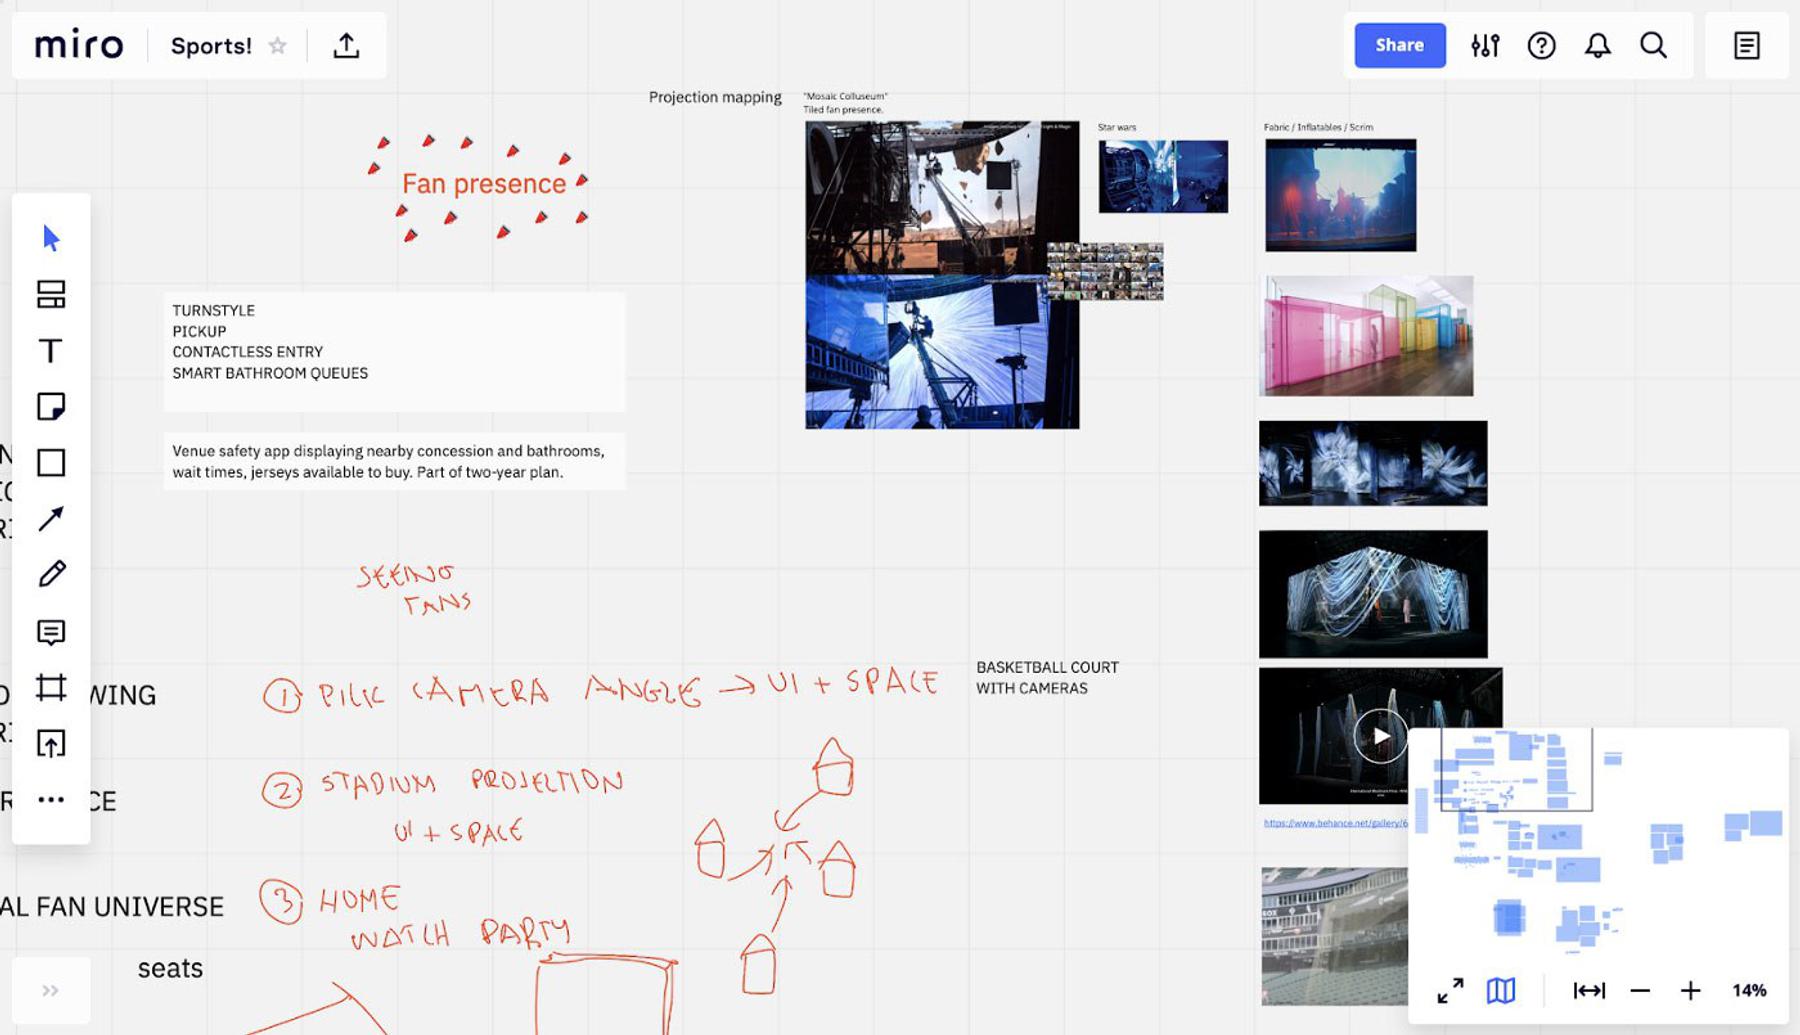Select the Comment tool

point(51,632)
